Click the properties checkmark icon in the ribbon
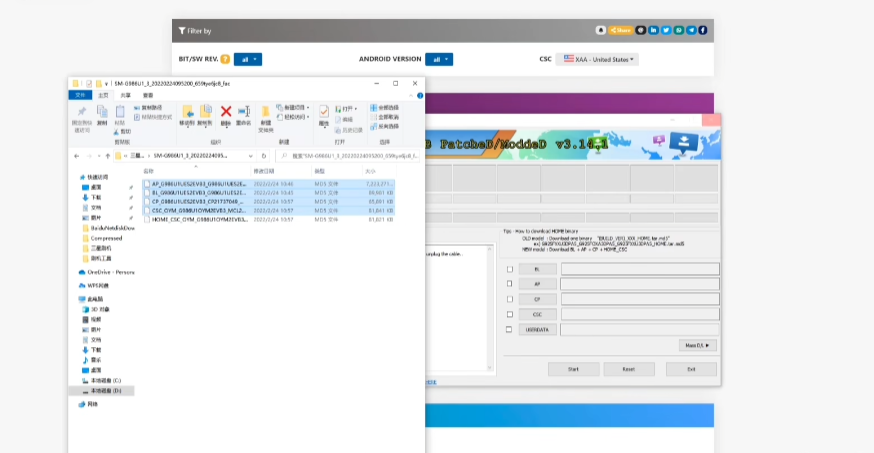The image size is (874, 453). [324, 112]
